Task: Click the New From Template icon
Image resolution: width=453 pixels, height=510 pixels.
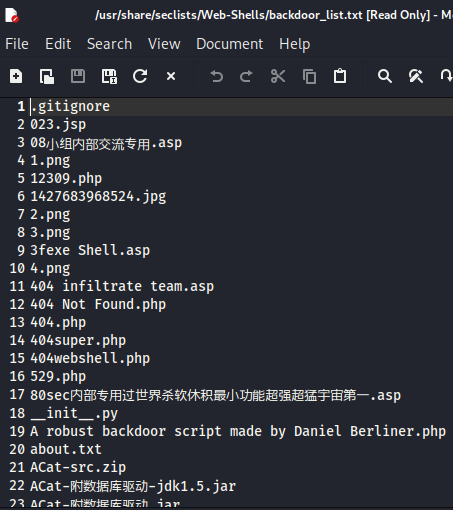Action: (47, 76)
